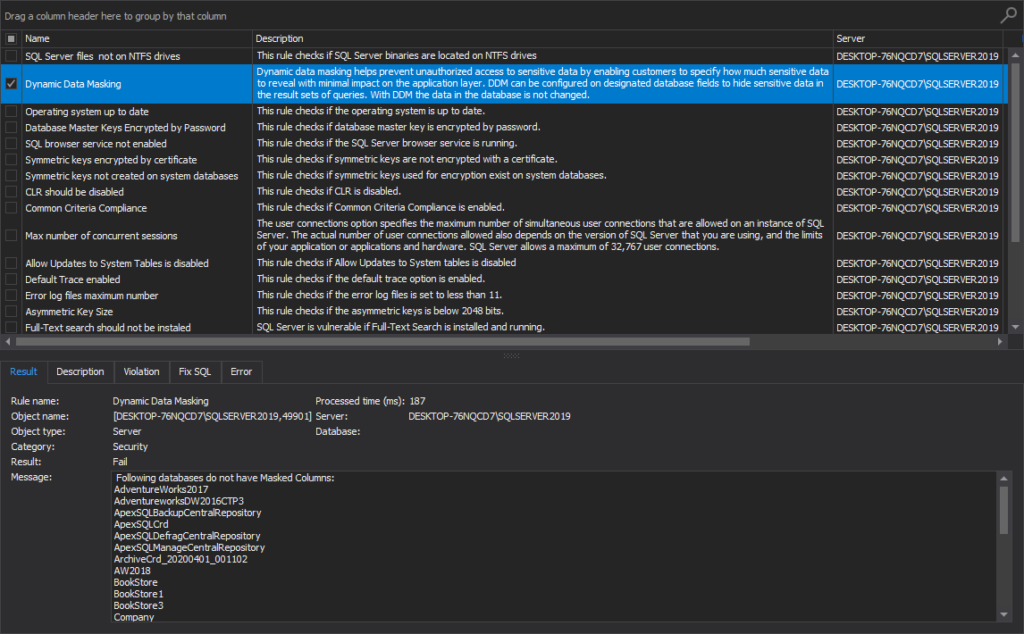
Task: Enable the Default Trace enabled rule checkbox
Action: click(9, 279)
